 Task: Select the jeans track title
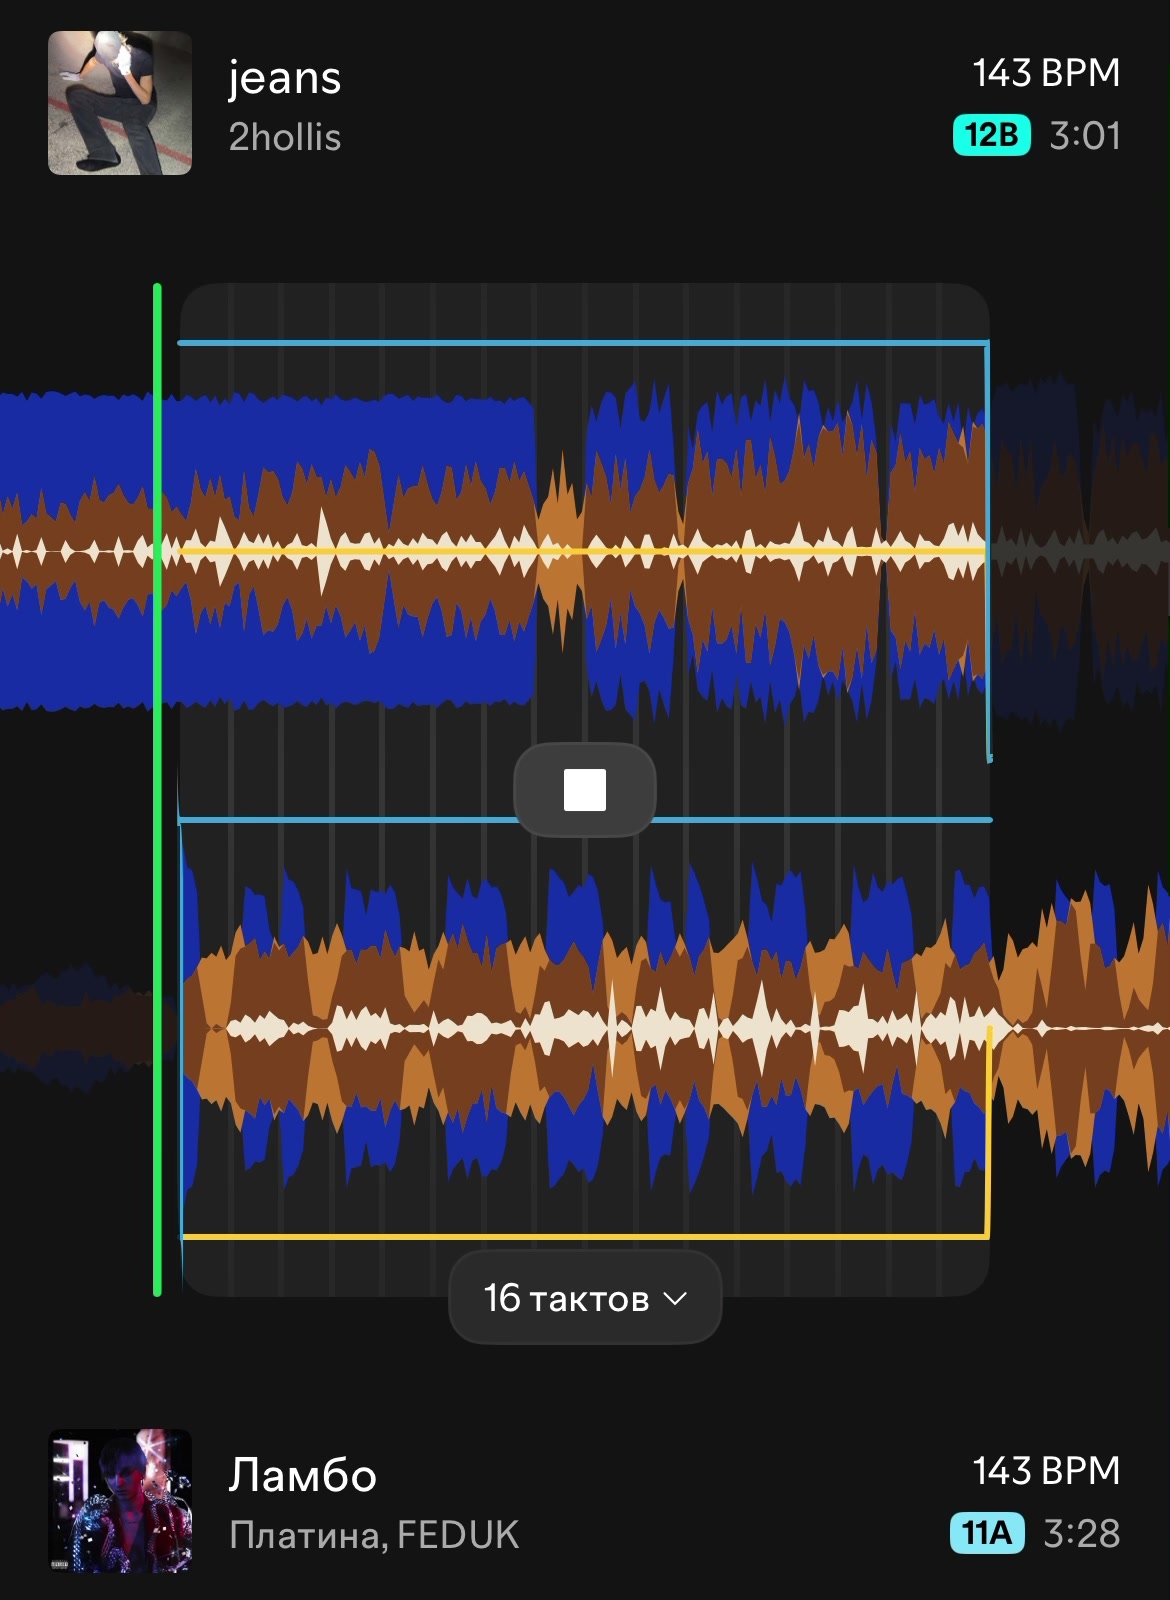coord(285,78)
